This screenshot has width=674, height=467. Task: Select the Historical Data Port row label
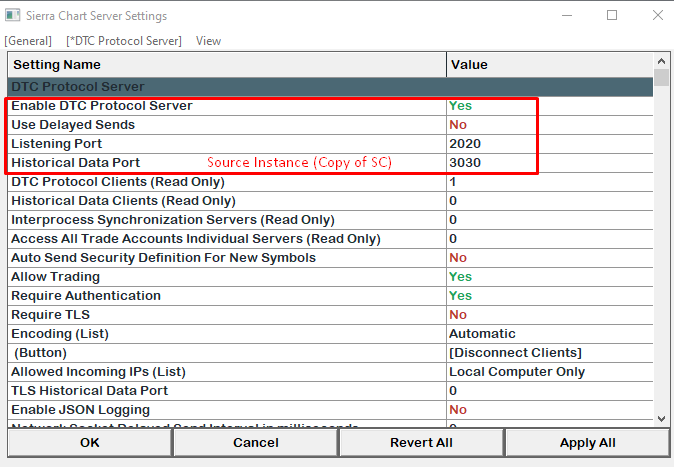[76, 163]
